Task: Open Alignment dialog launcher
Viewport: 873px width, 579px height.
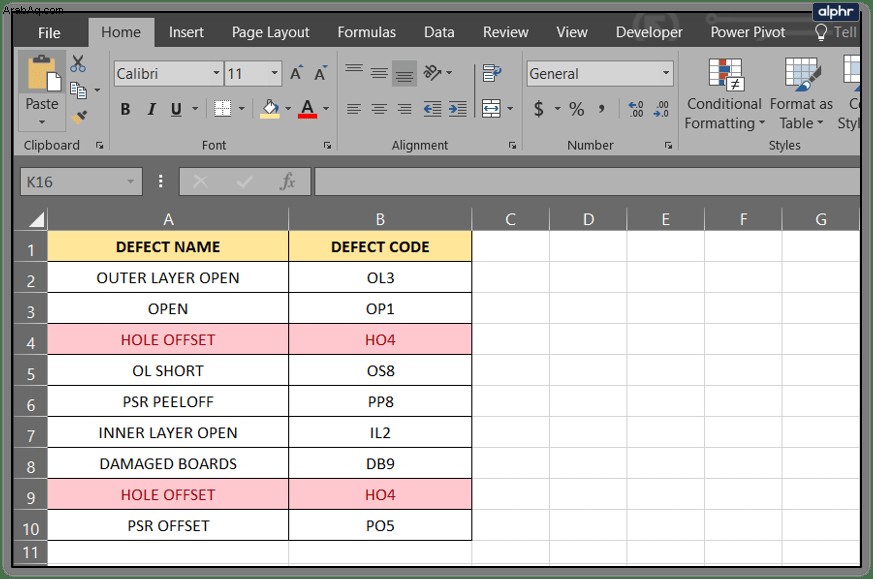Action: pos(512,145)
